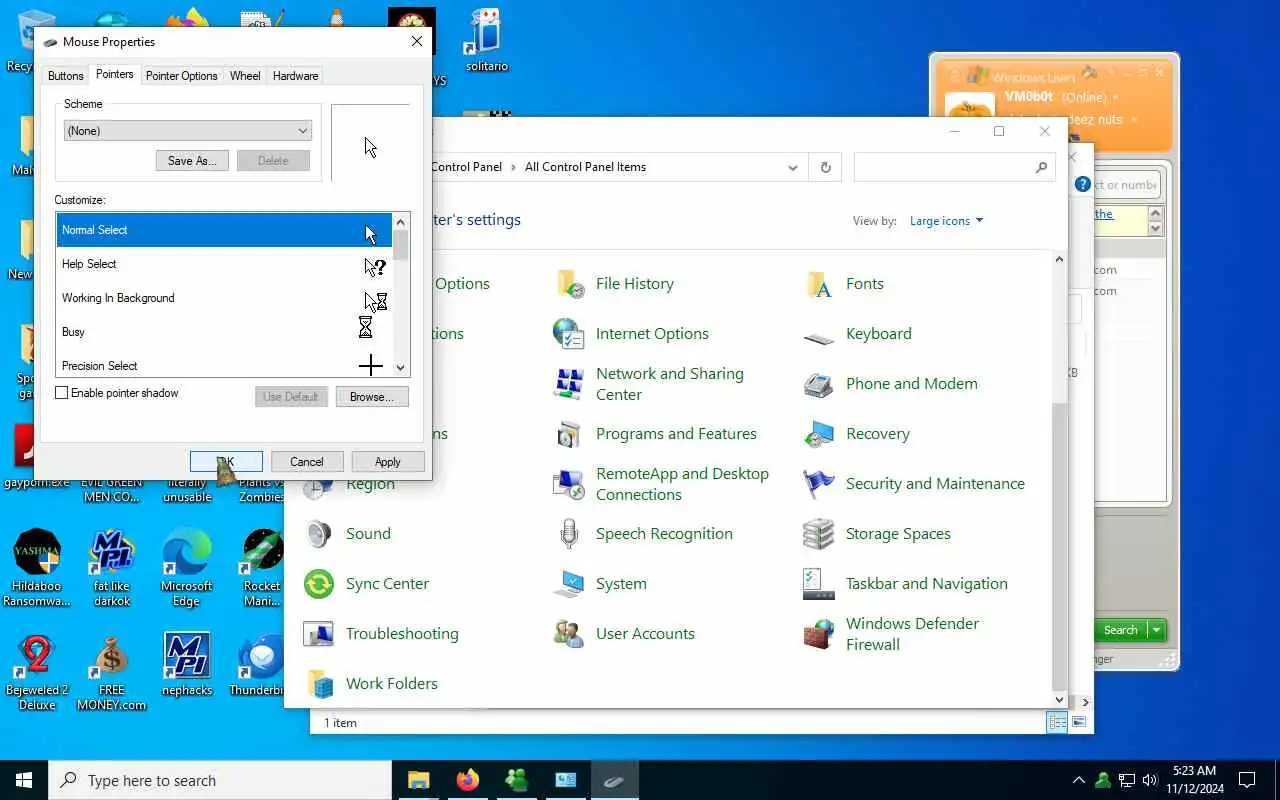Switch to large icons view button
The height and width of the screenshot is (800, 1280).
coord(1079,723)
